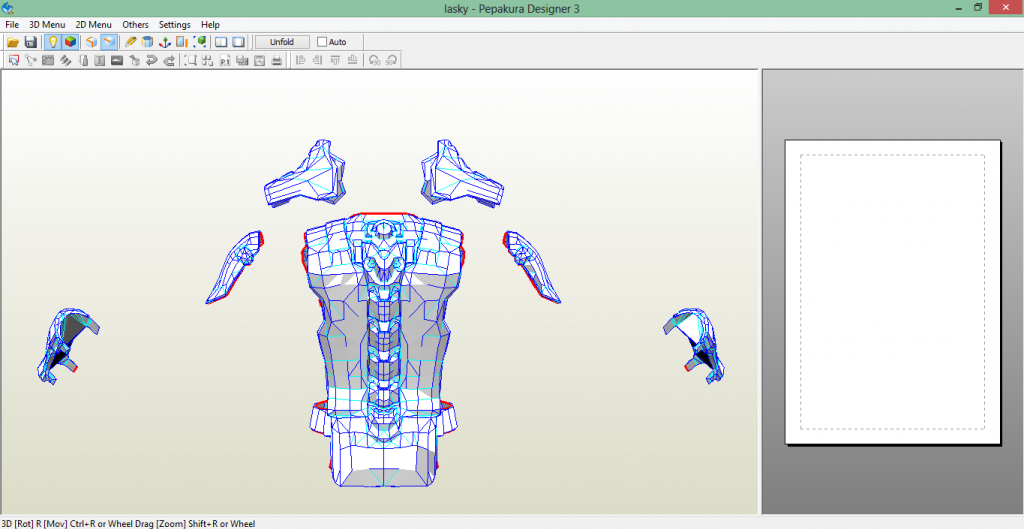Open the 3D Menu
Viewport: 1024px width, 529px height.
point(47,24)
